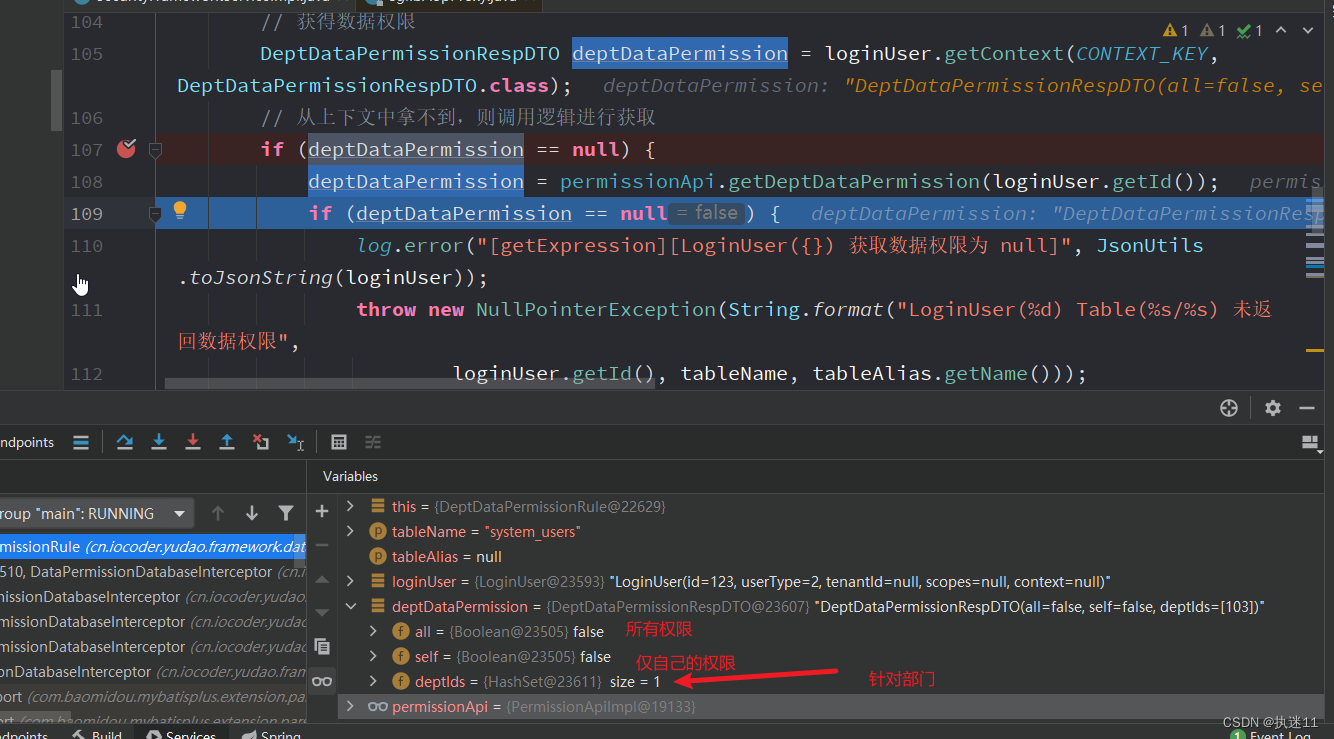
Task: Click the Show Execution Point icon
Action: coord(81,442)
